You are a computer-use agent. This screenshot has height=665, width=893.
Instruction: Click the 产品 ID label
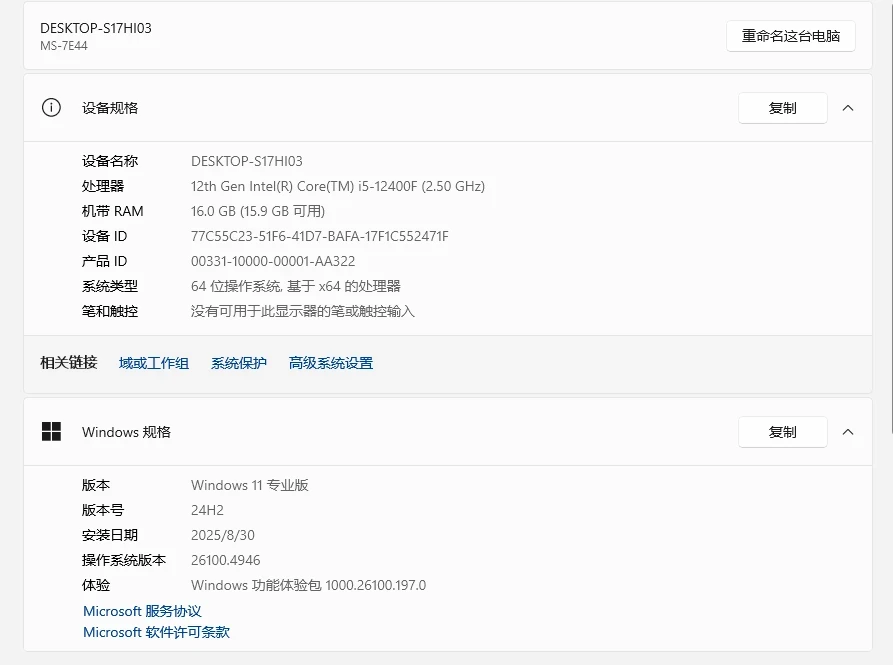(104, 261)
